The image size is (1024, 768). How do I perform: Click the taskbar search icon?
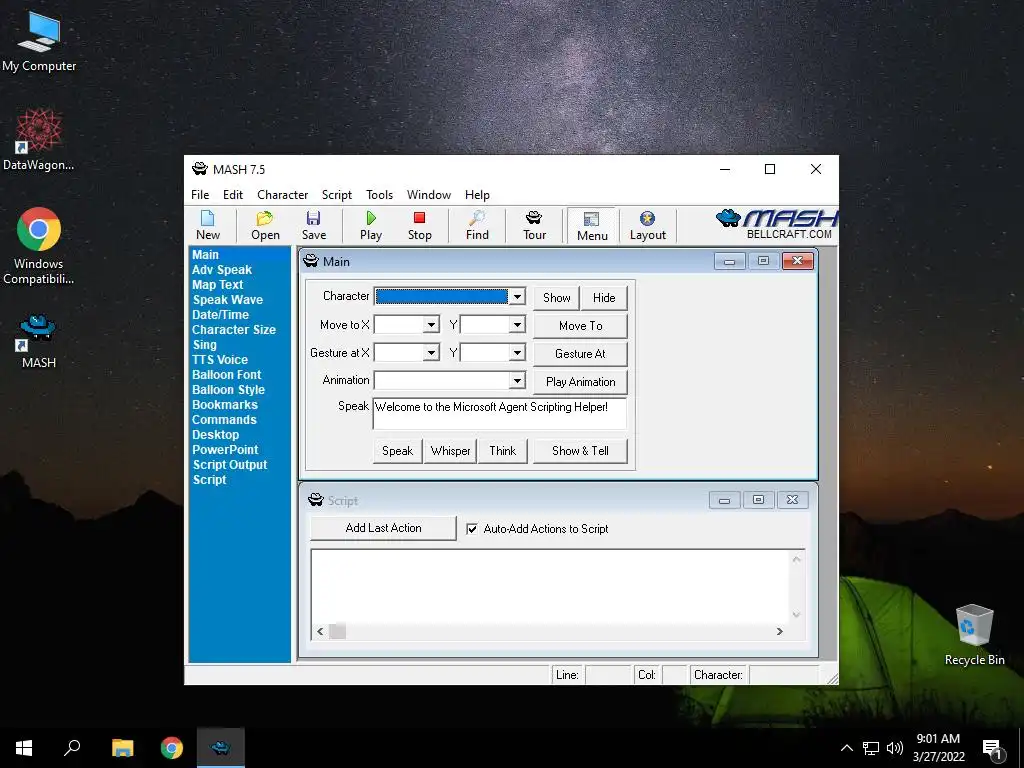pos(72,748)
